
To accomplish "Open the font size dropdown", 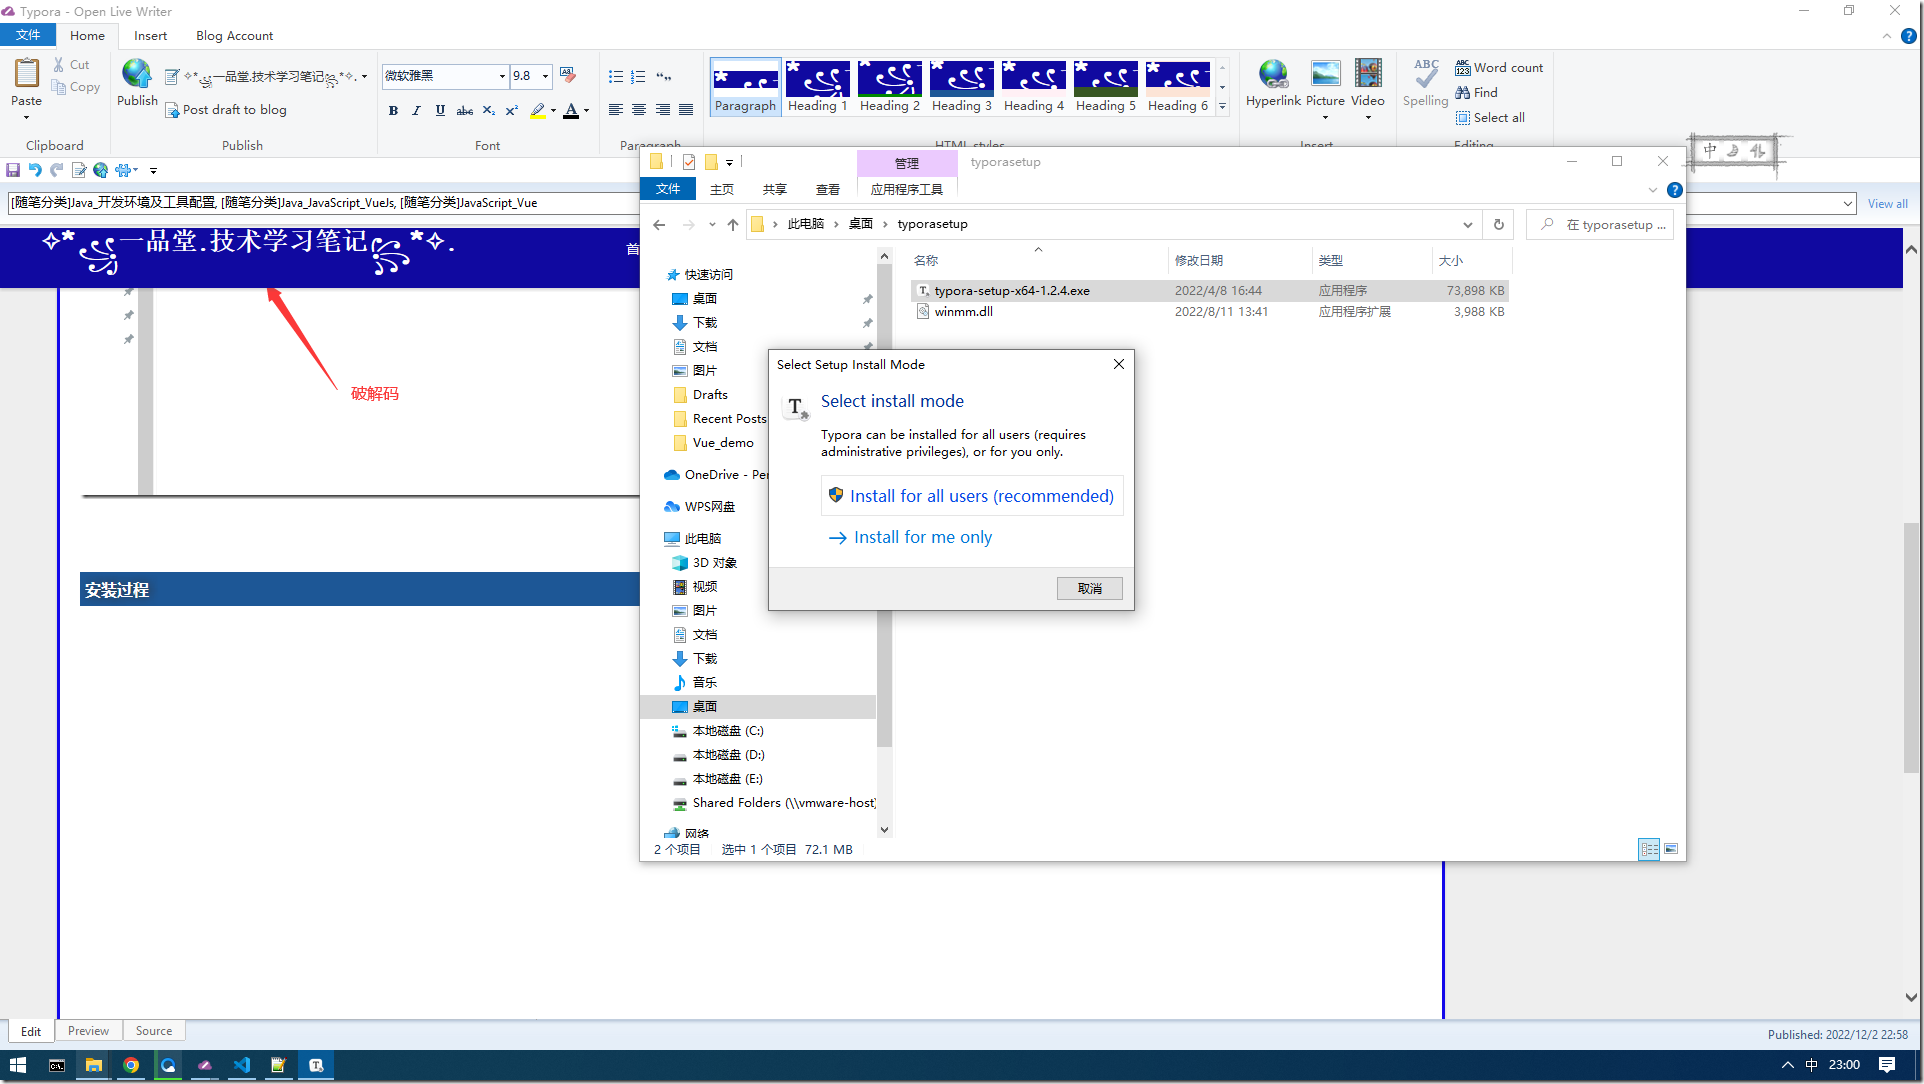I will tap(546, 76).
